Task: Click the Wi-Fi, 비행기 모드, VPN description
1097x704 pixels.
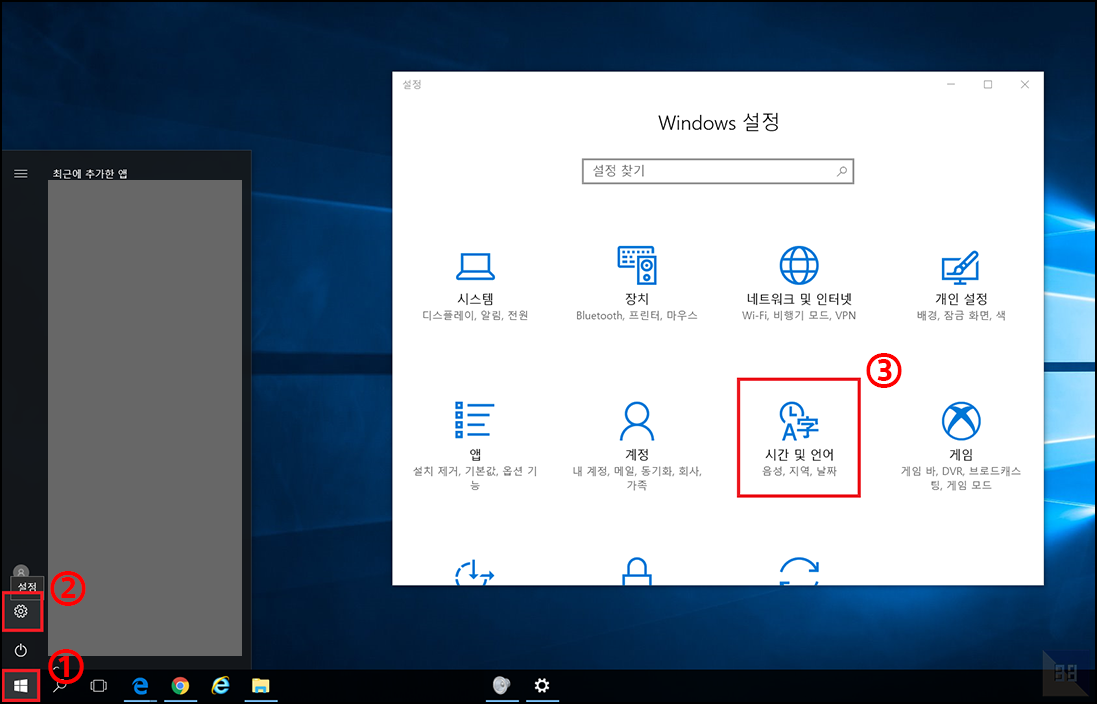Action: tap(799, 316)
